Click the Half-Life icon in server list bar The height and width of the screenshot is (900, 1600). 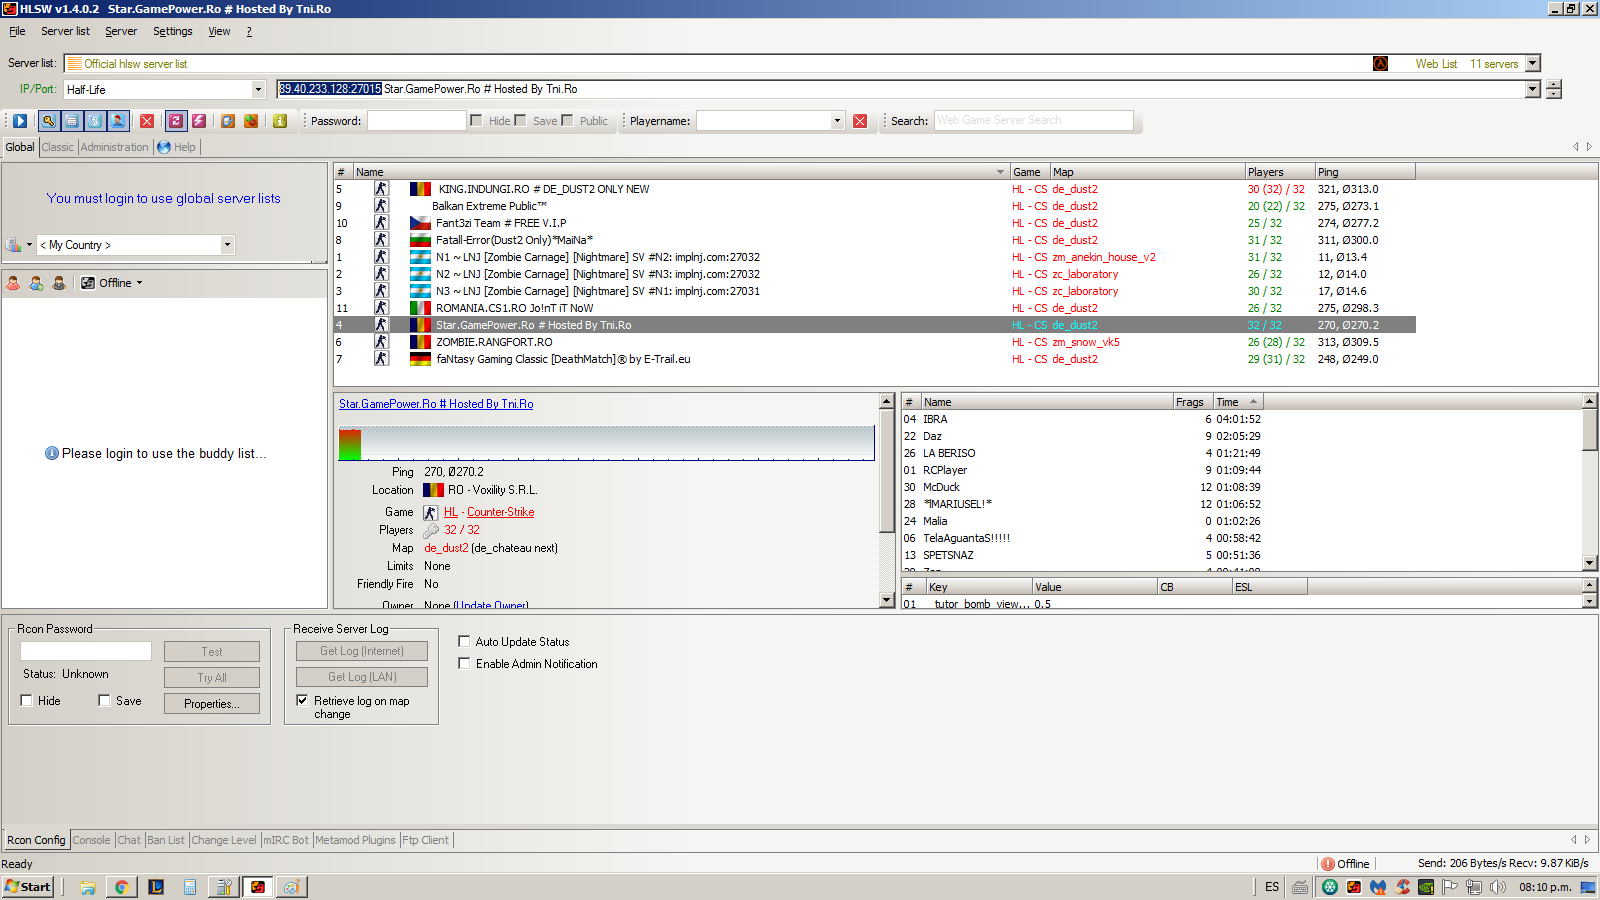click(1380, 63)
